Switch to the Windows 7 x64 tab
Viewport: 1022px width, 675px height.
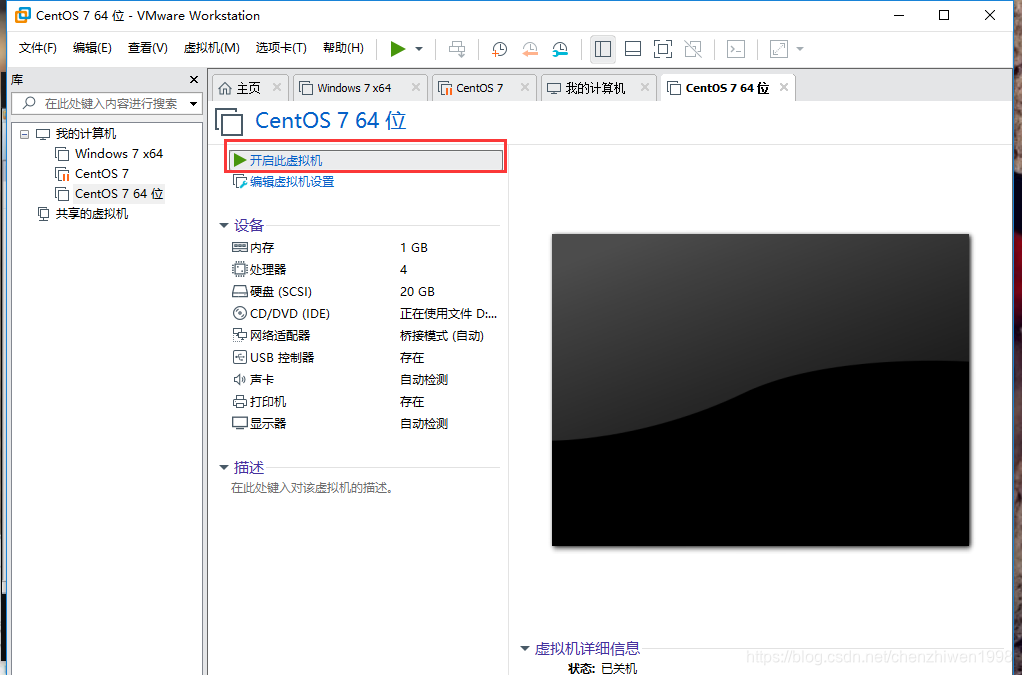[x=354, y=88]
